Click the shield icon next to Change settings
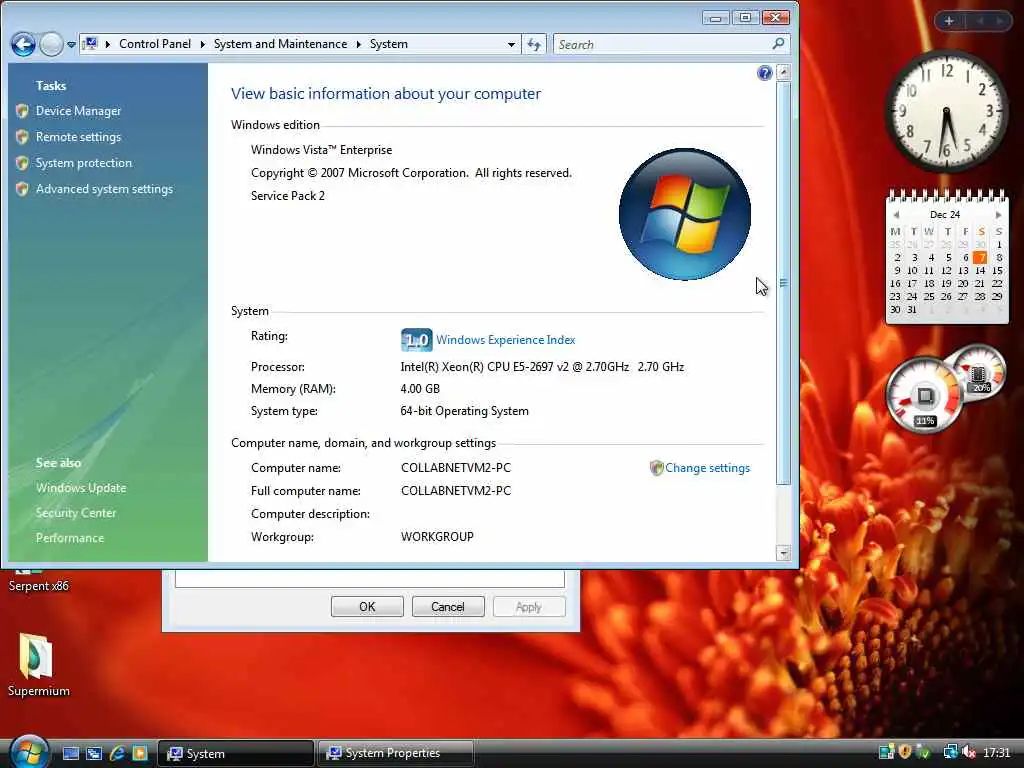This screenshot has height=768, width=1024. click(x=656, y=468)
